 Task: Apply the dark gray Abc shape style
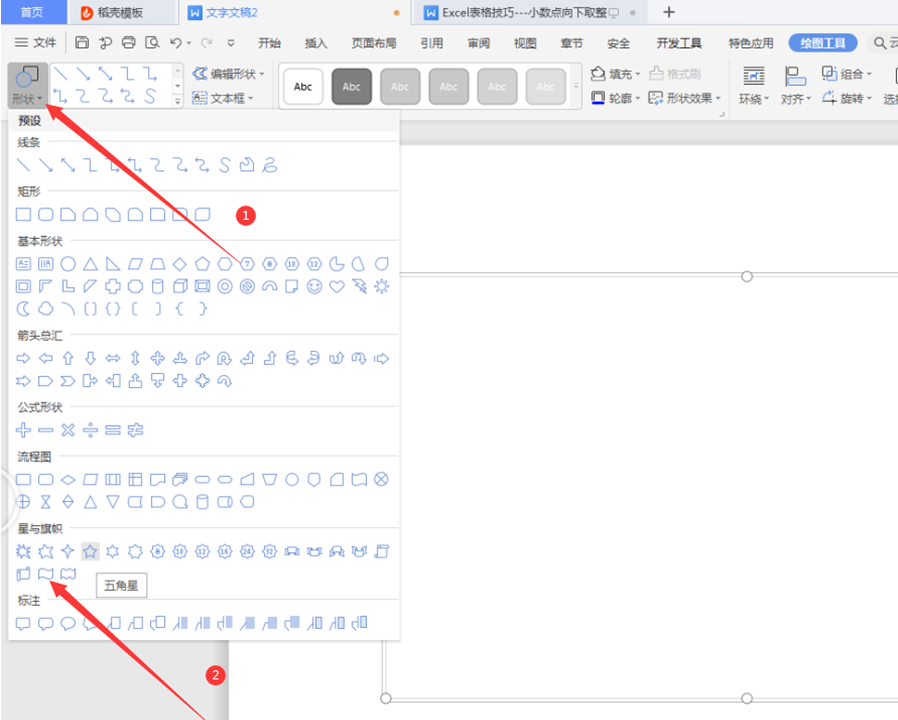pos(351,87)
